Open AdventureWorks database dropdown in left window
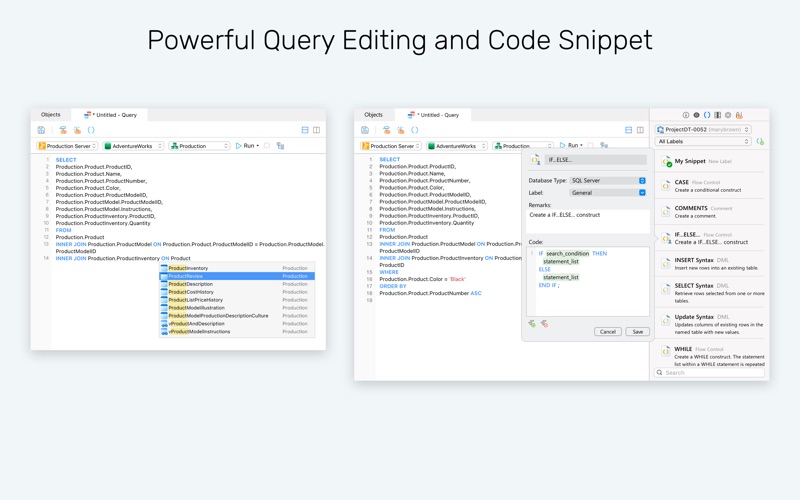 click(x=133, y=146)
